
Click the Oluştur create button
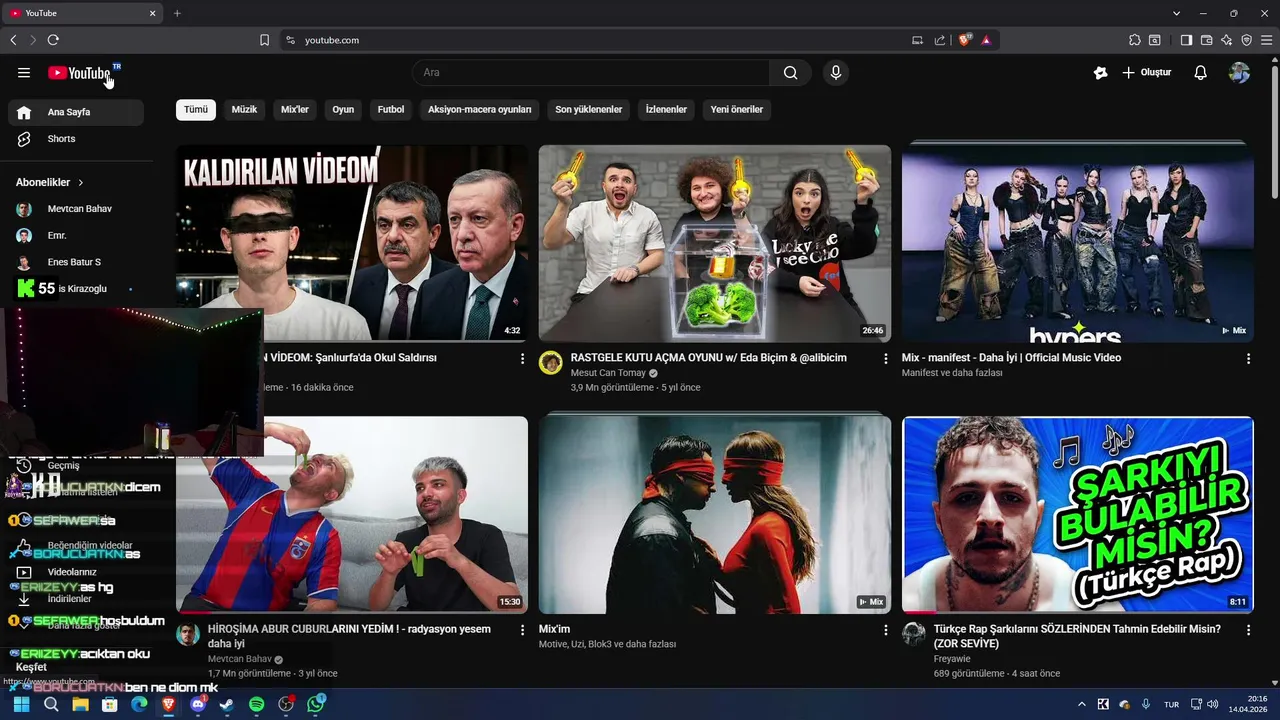point(1146,72)
